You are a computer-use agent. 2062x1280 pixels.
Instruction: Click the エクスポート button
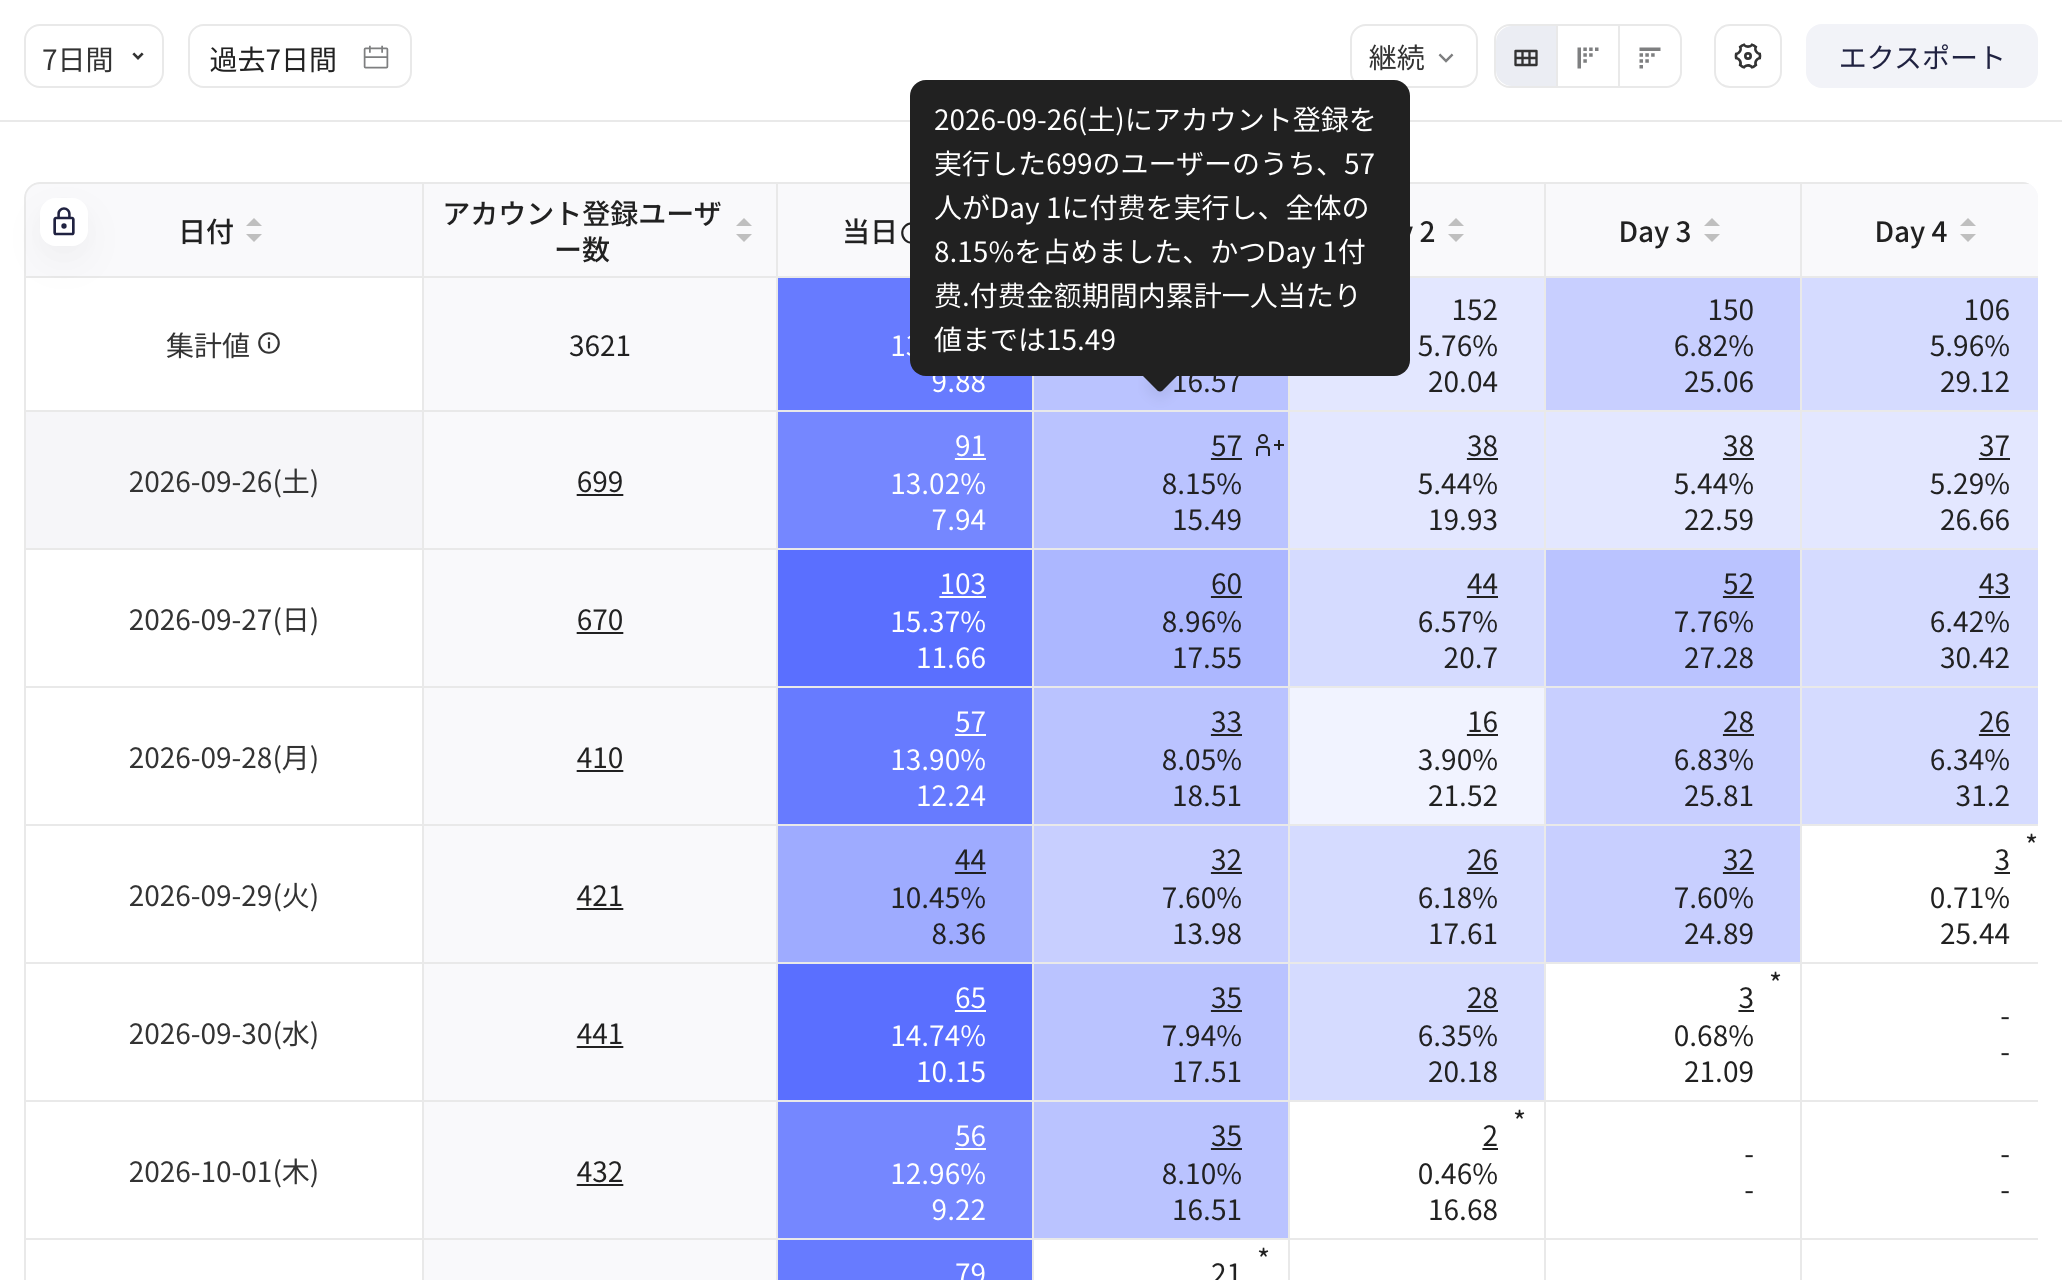(1921, 57)
